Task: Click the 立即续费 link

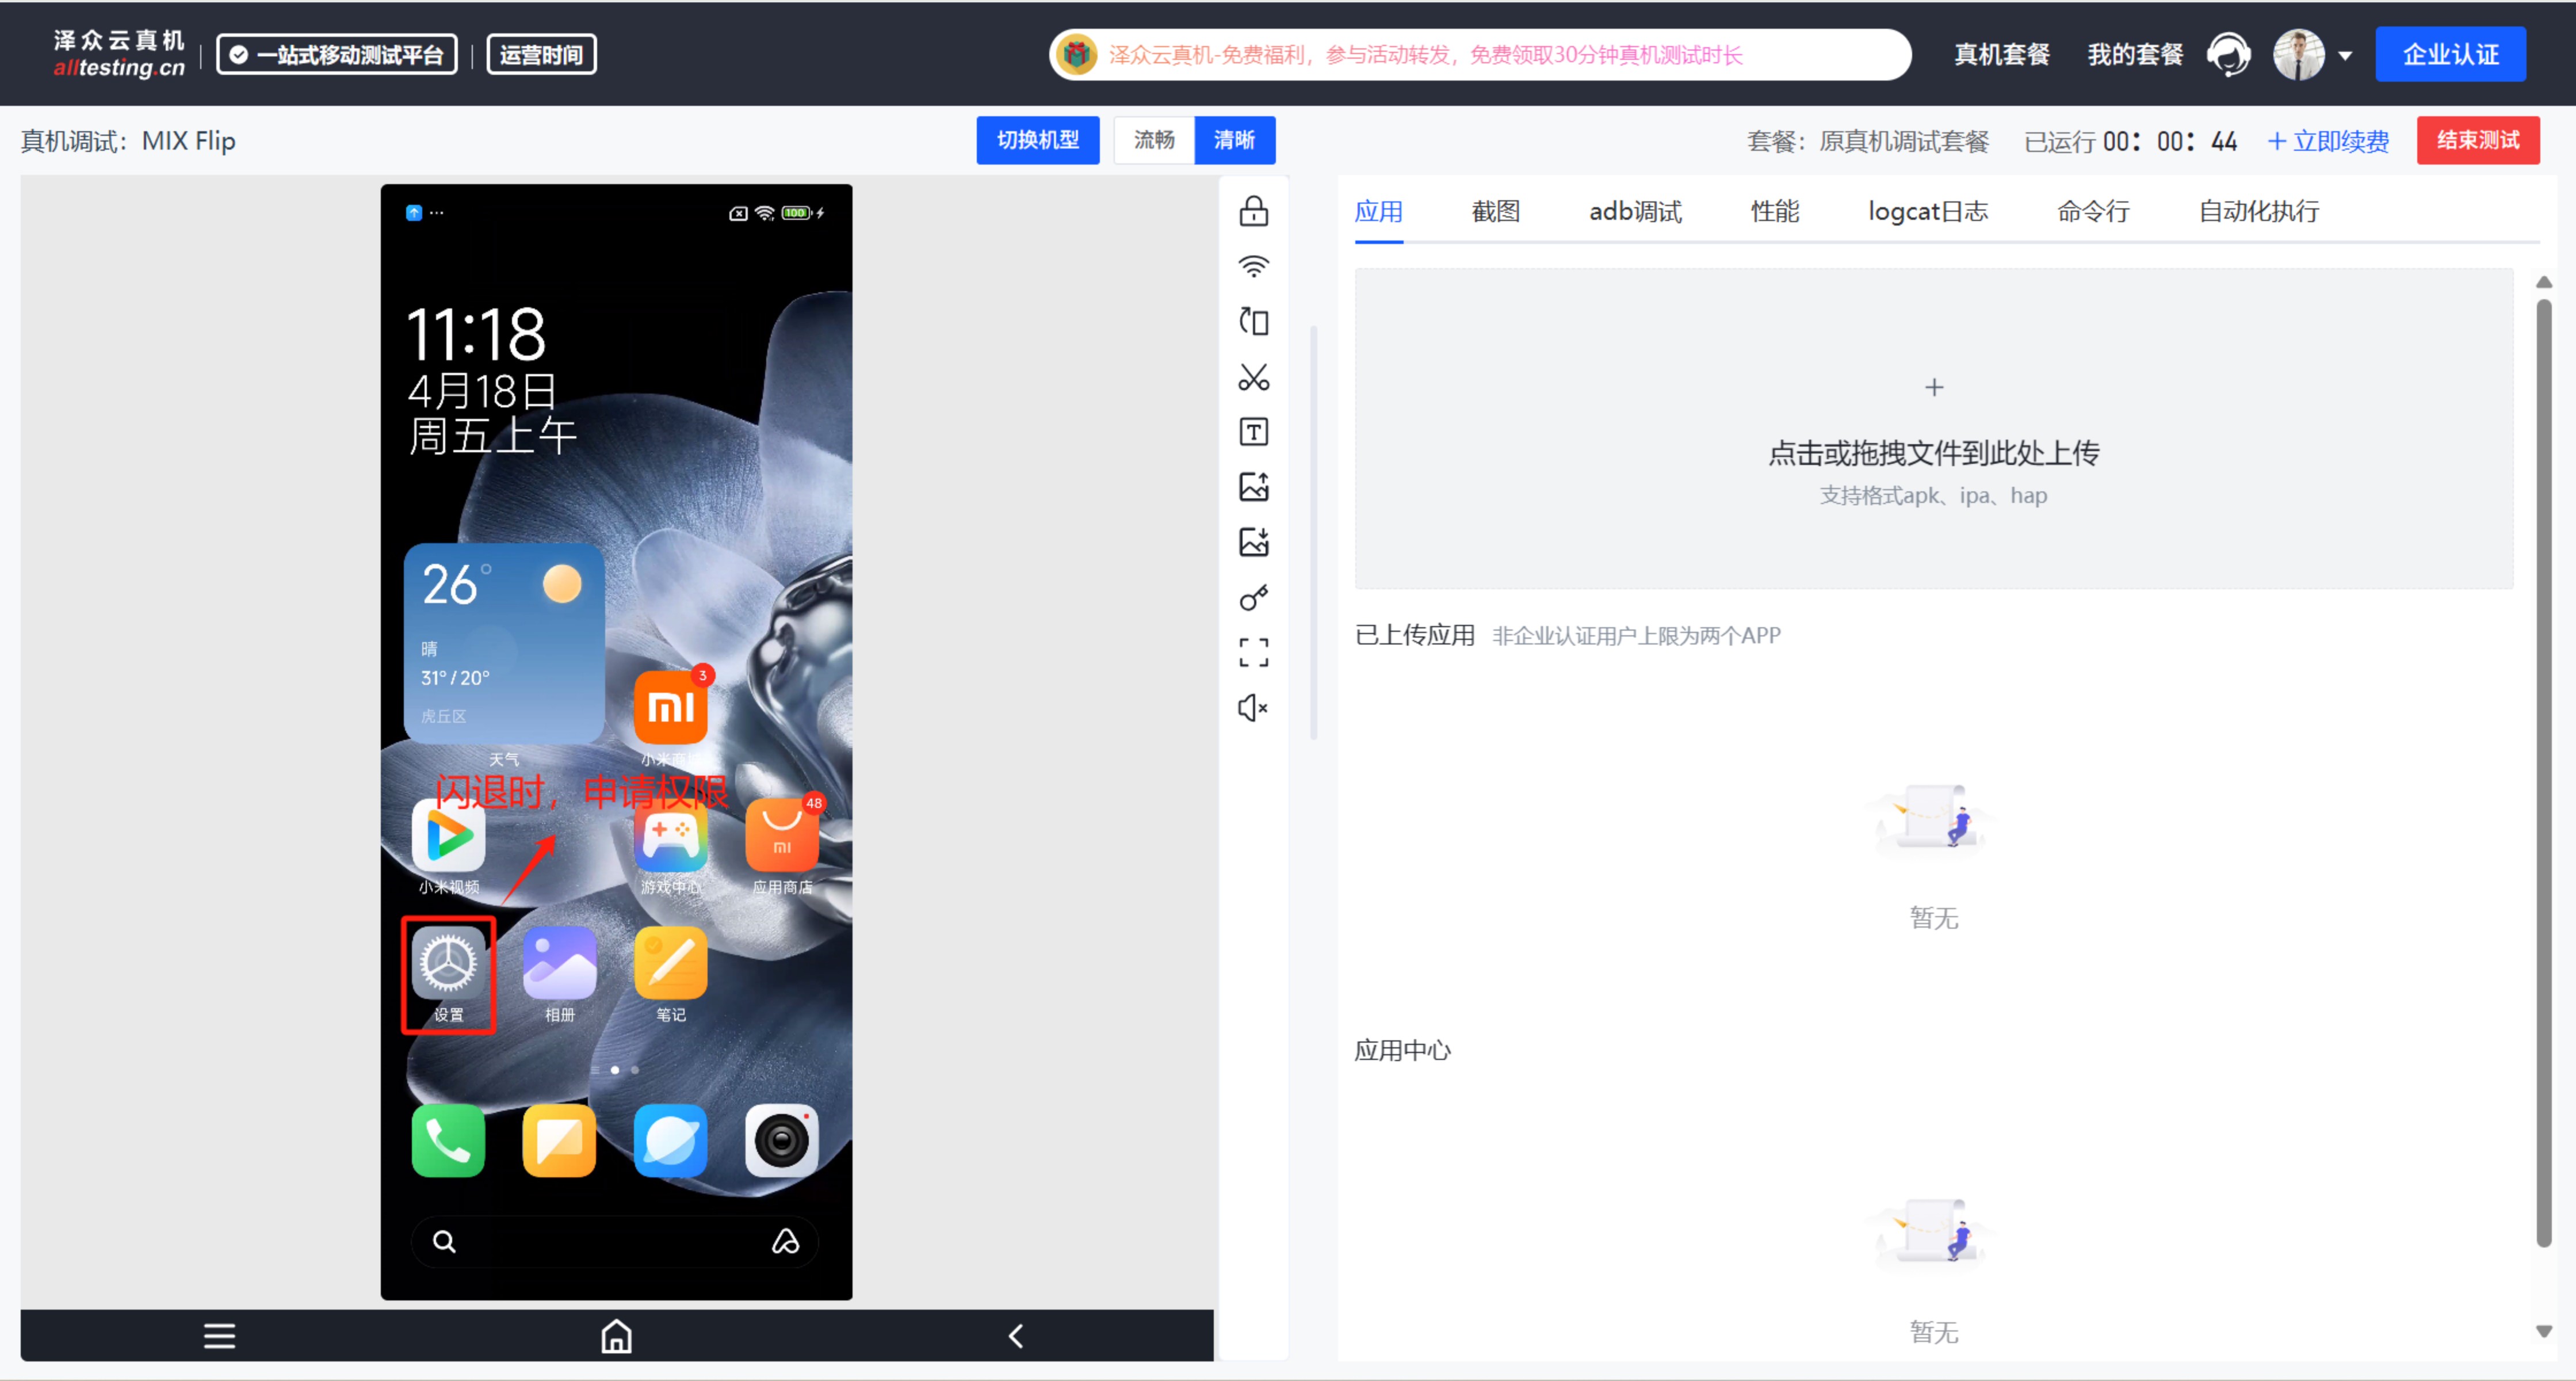Action: (2328, 141)
